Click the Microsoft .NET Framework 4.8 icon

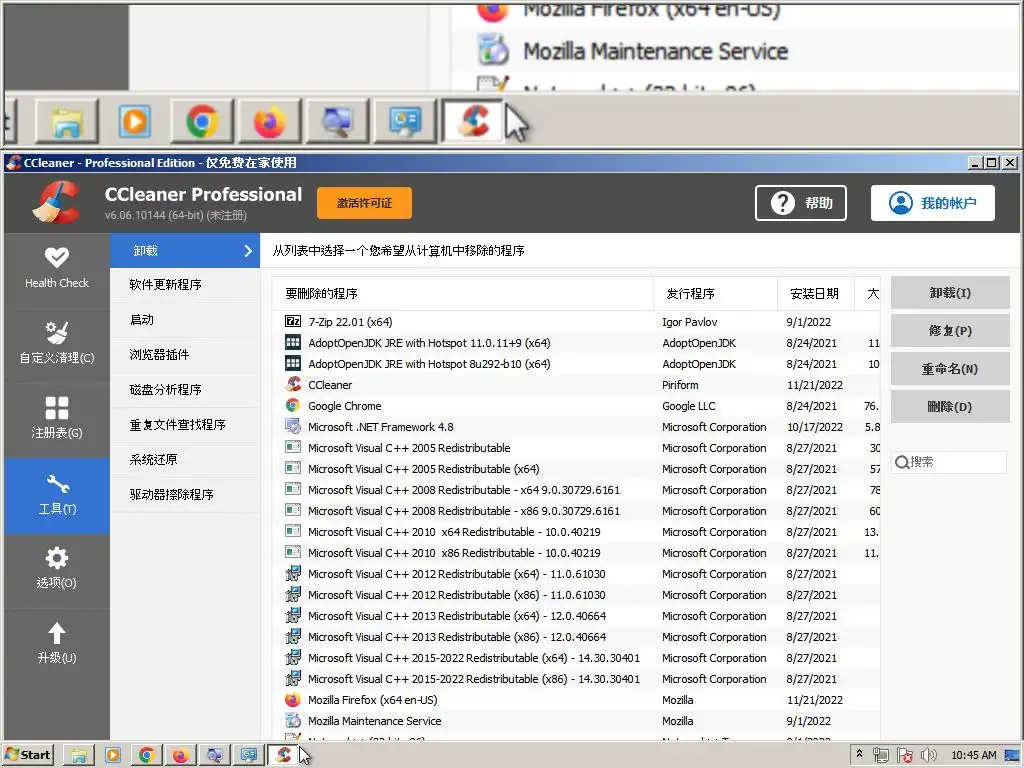293,426
